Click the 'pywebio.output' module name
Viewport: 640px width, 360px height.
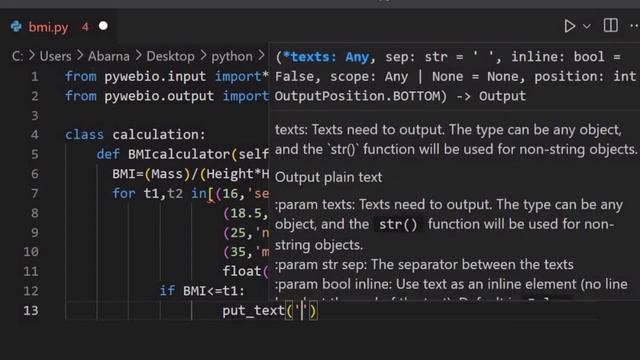point(159,96)
